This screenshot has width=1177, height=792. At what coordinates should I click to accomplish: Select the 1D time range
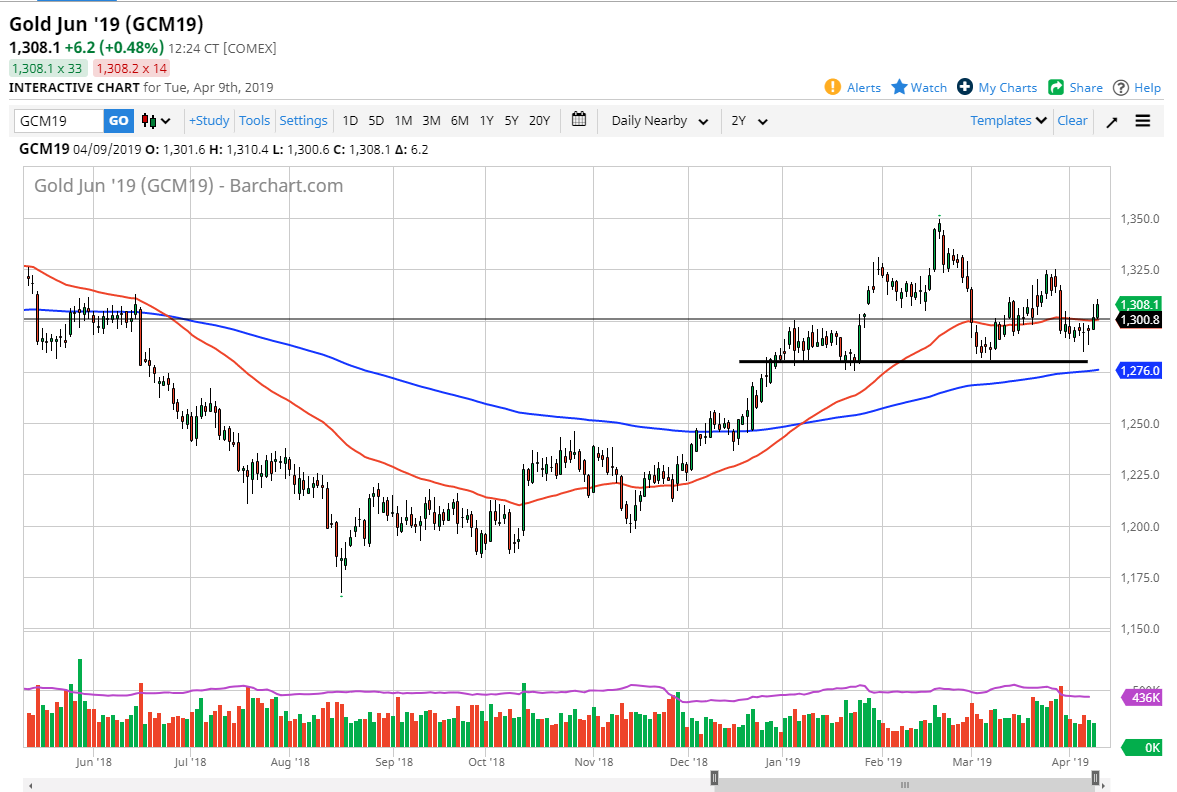[350, 121]
